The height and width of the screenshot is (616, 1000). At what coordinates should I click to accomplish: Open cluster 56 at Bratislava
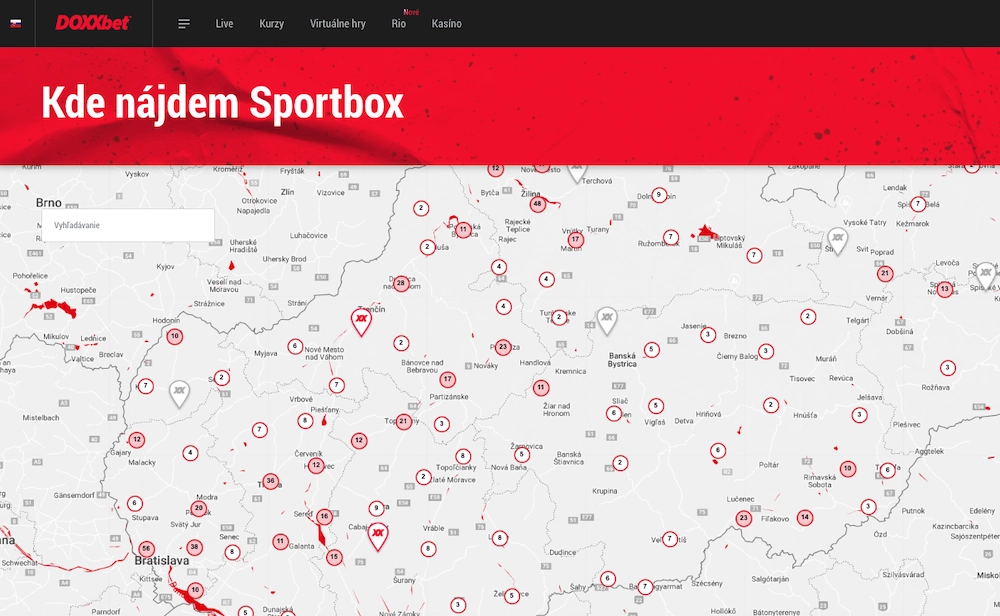[147, 548]
